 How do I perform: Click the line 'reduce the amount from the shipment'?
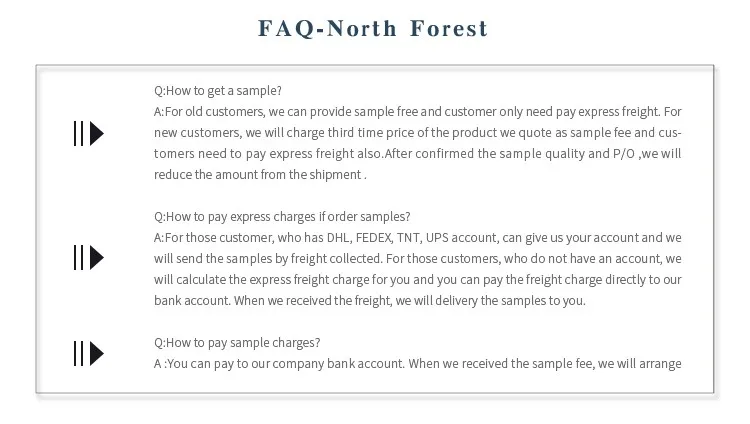pos(260,175)
